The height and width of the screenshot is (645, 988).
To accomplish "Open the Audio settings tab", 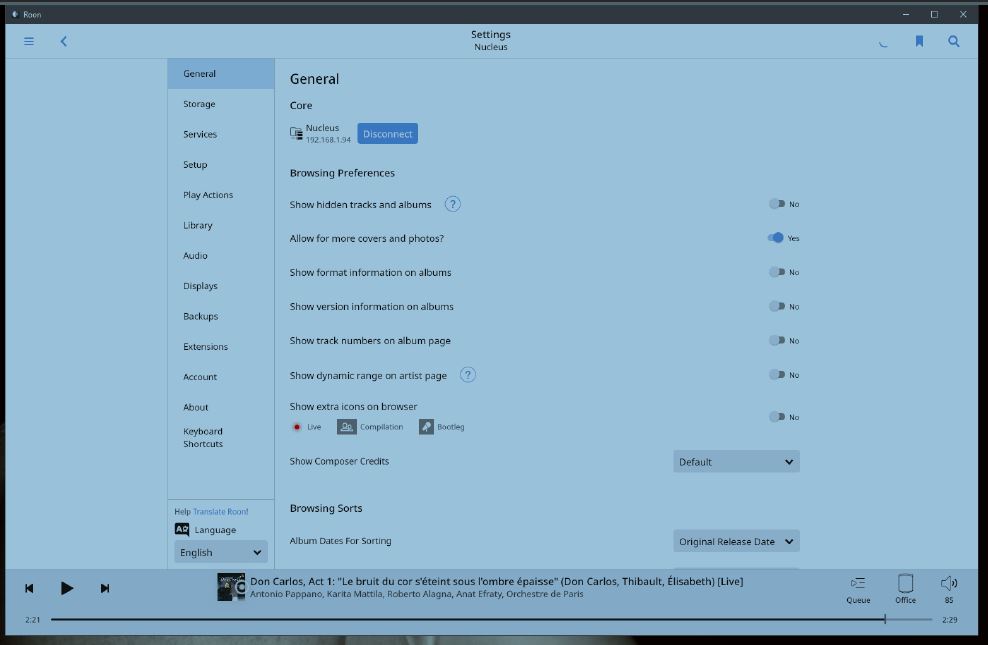I will tap(221, 255).
